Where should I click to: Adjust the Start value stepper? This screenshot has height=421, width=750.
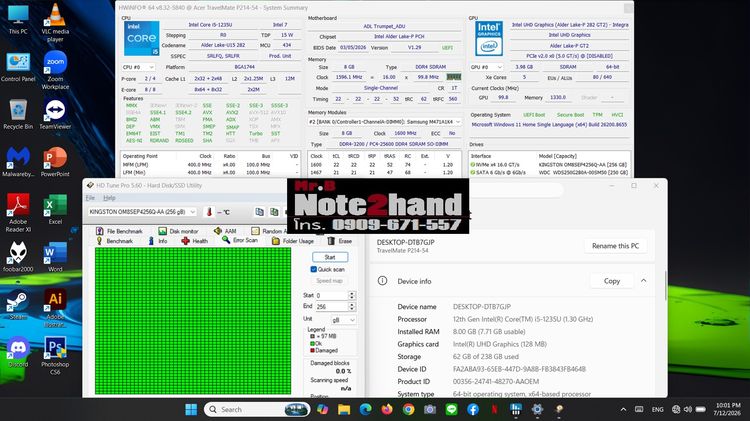[x=352, y=295]
